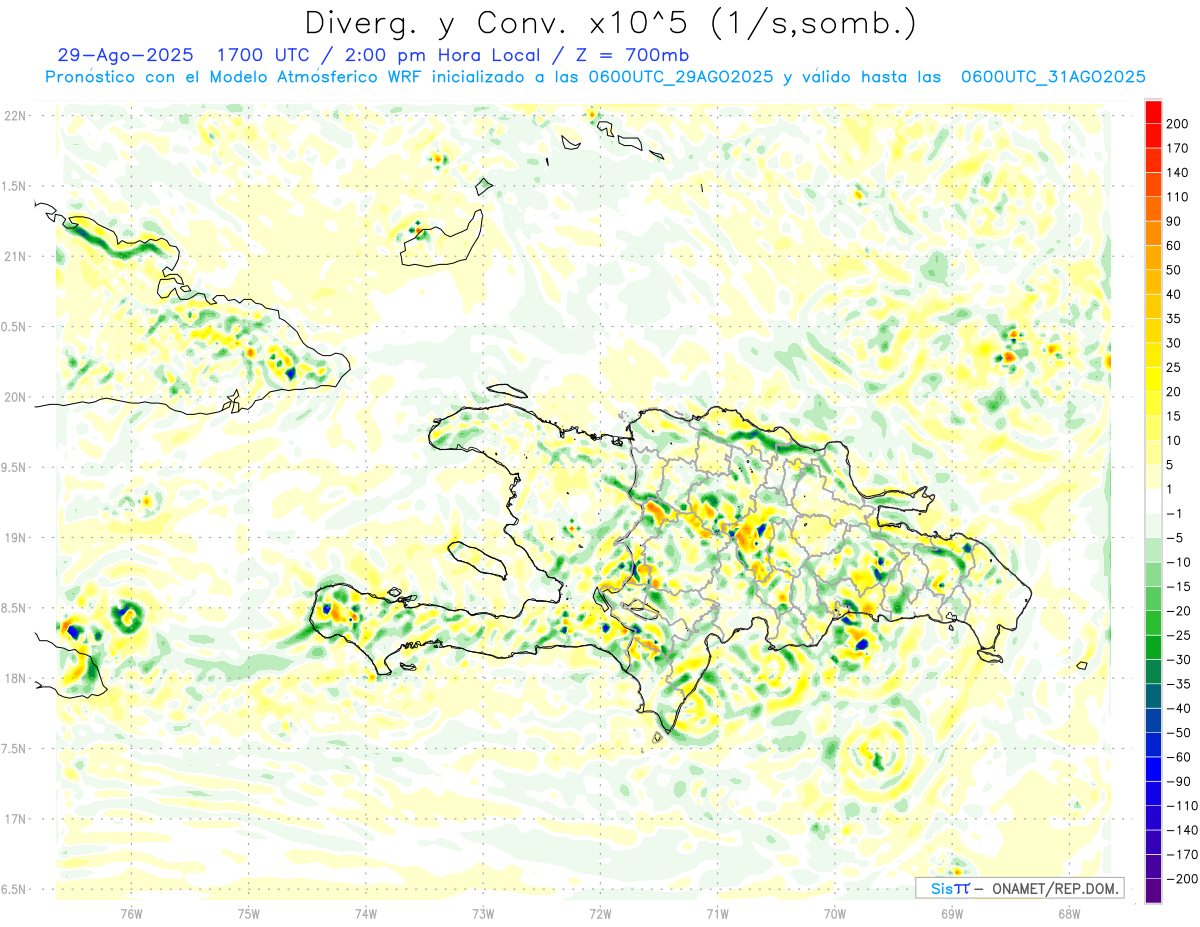Select the red top swatch of the color scale
Image resolution: width=1200 pixels, height=927 pixels.
click(1153, 113)
